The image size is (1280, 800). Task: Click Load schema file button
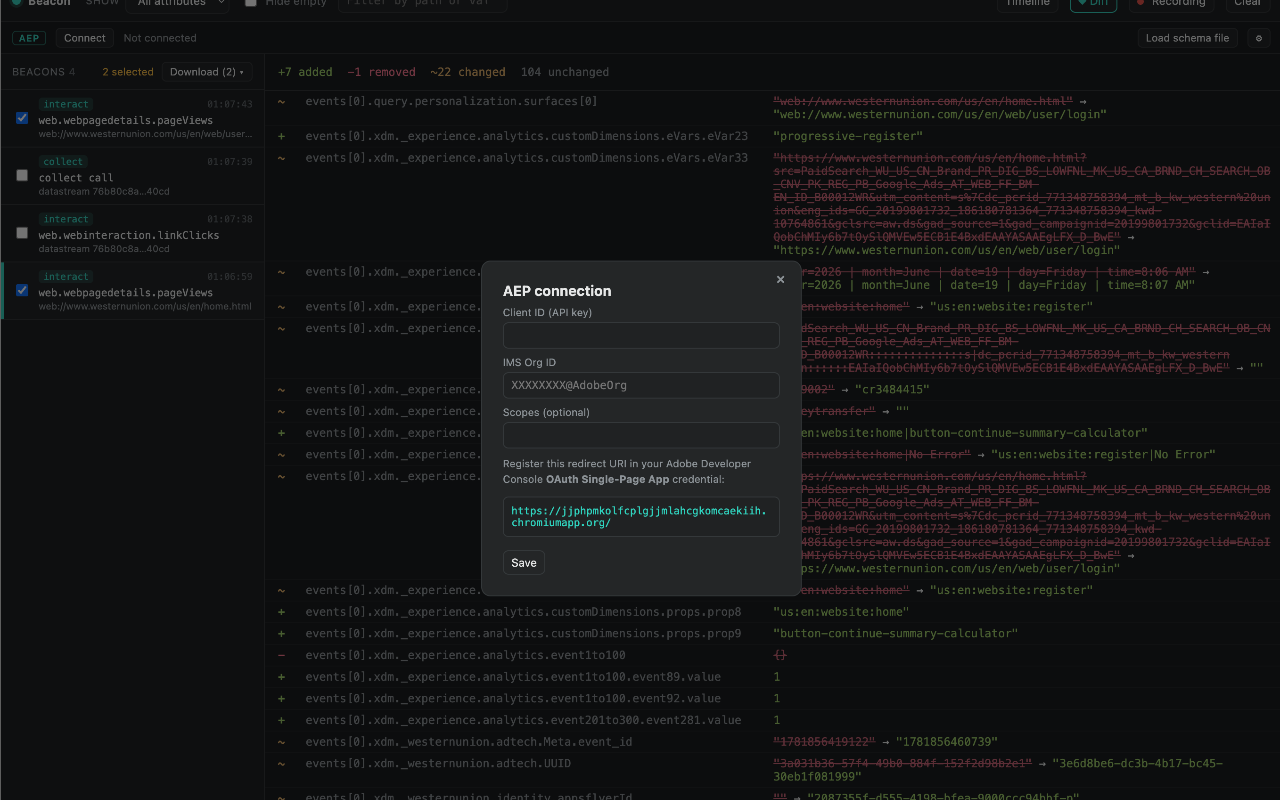[1187, 38]
